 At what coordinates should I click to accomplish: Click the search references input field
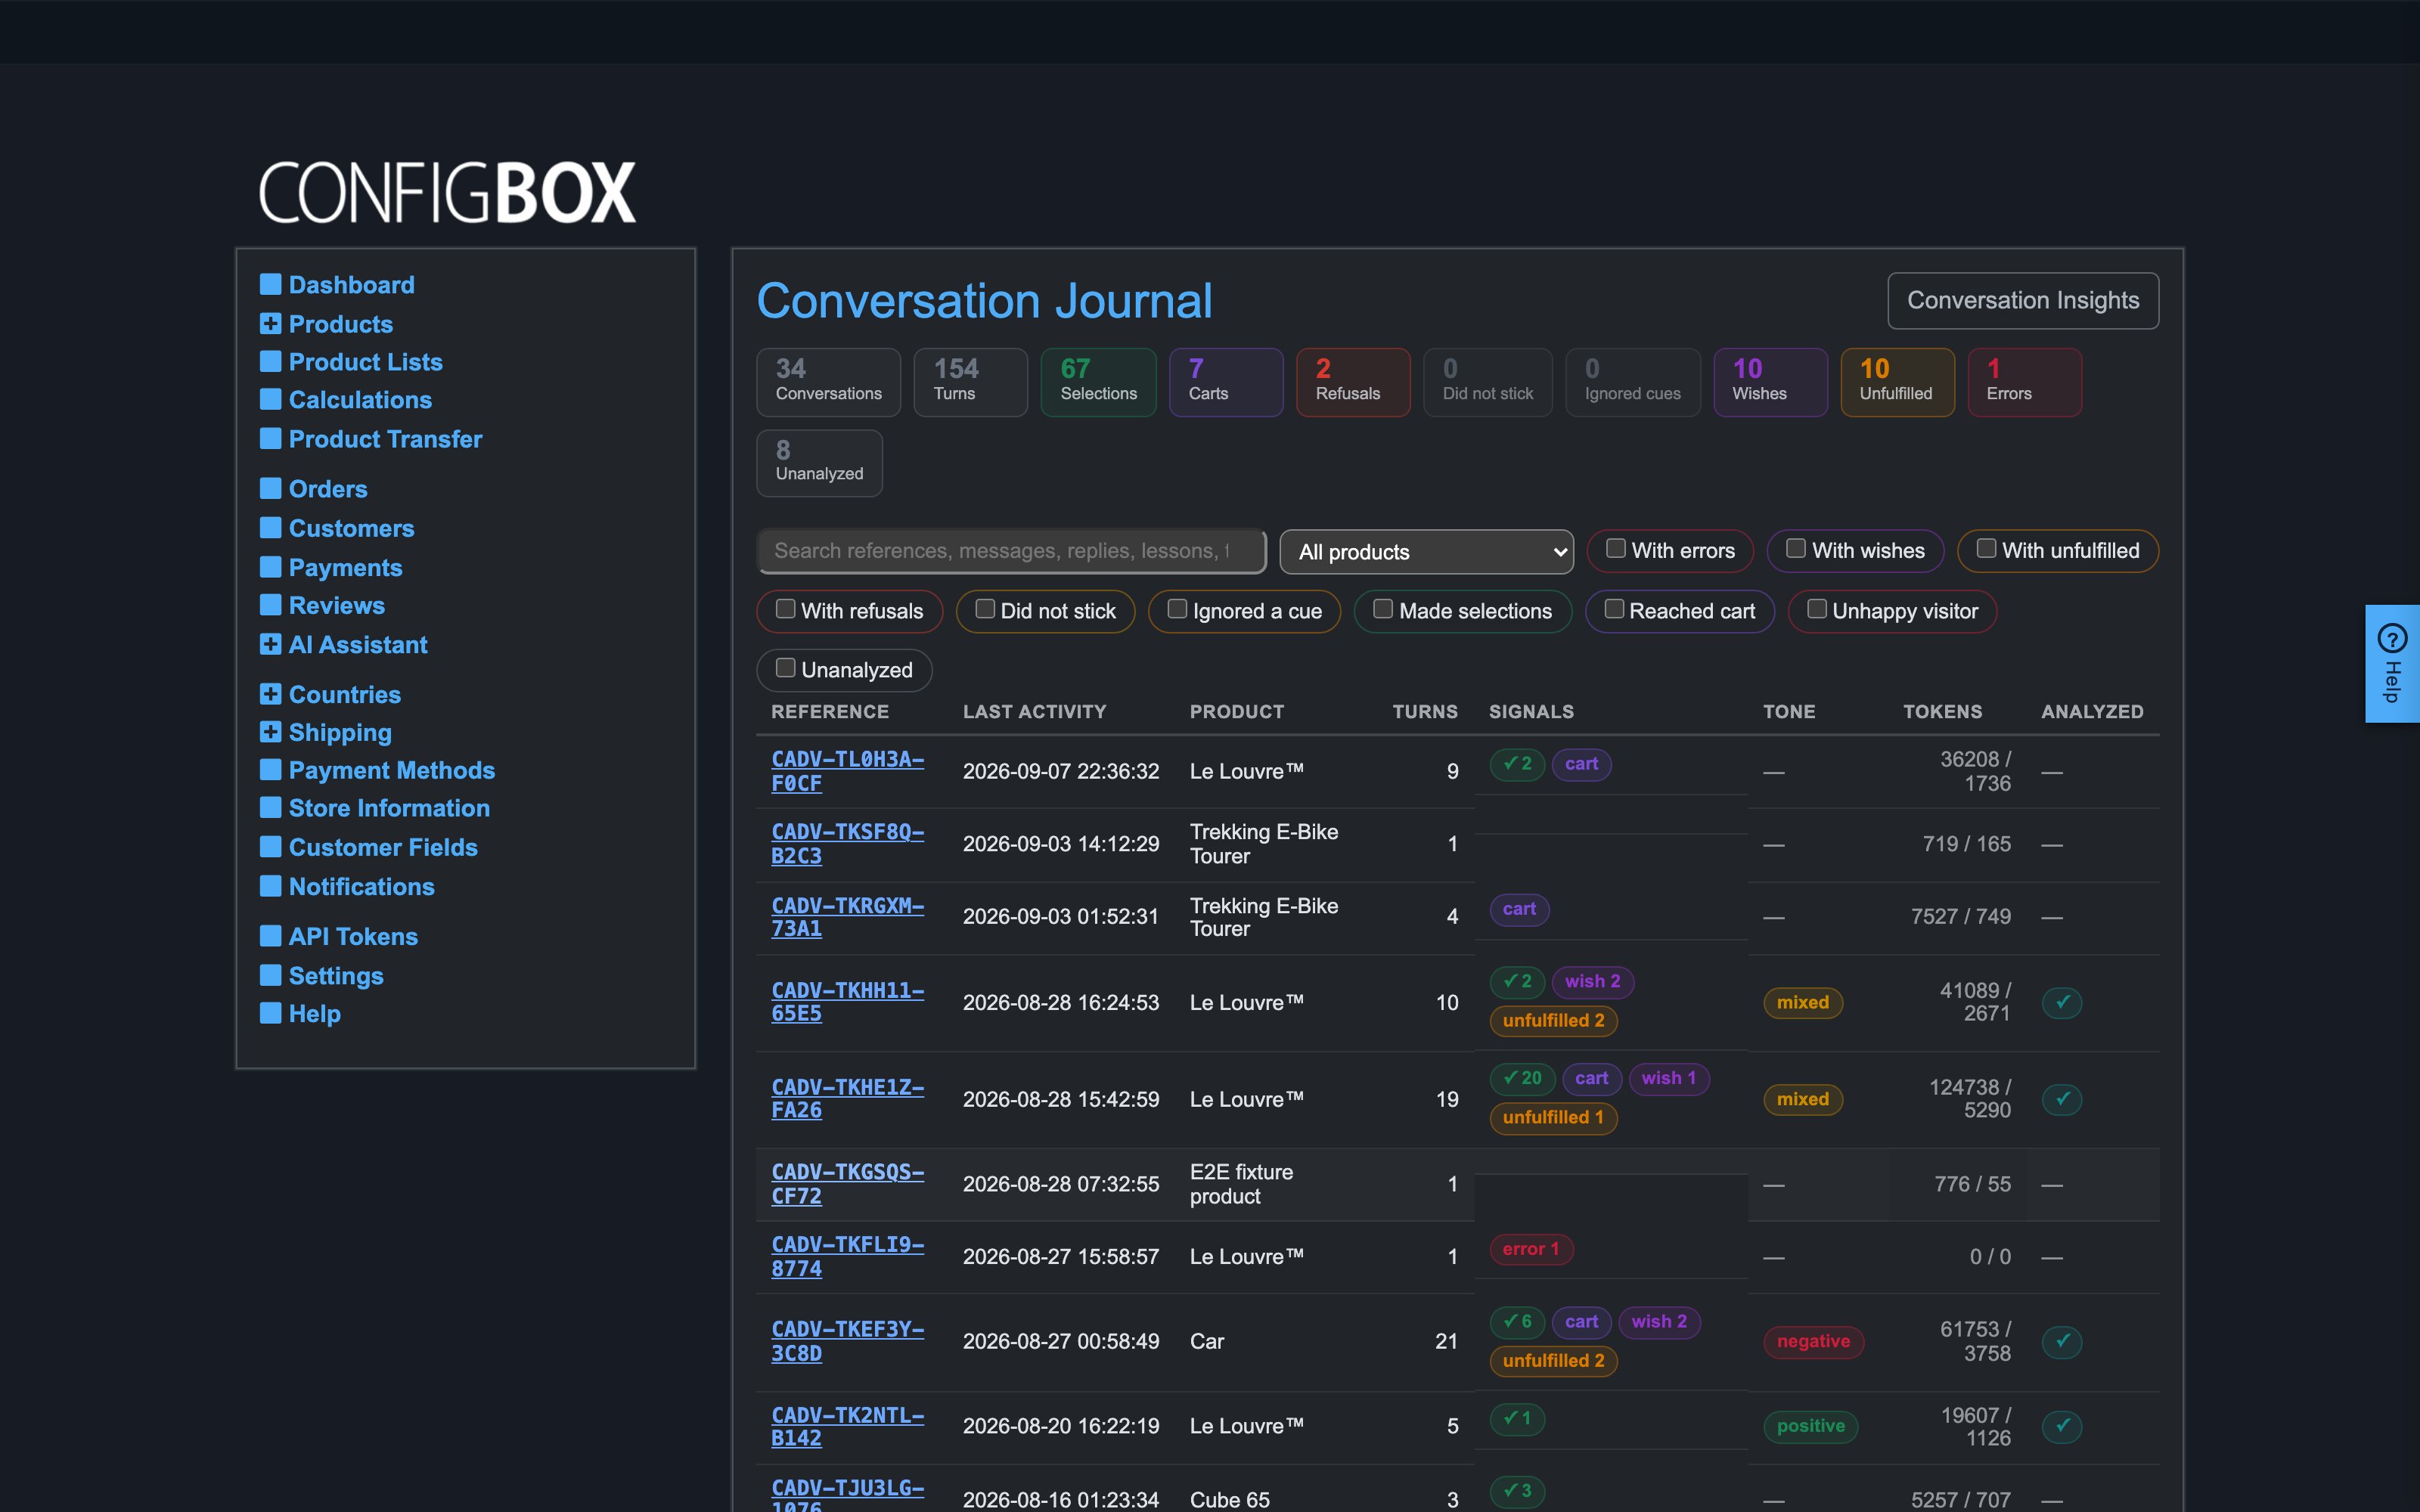pyautogui.click(x=1011, y=551)
